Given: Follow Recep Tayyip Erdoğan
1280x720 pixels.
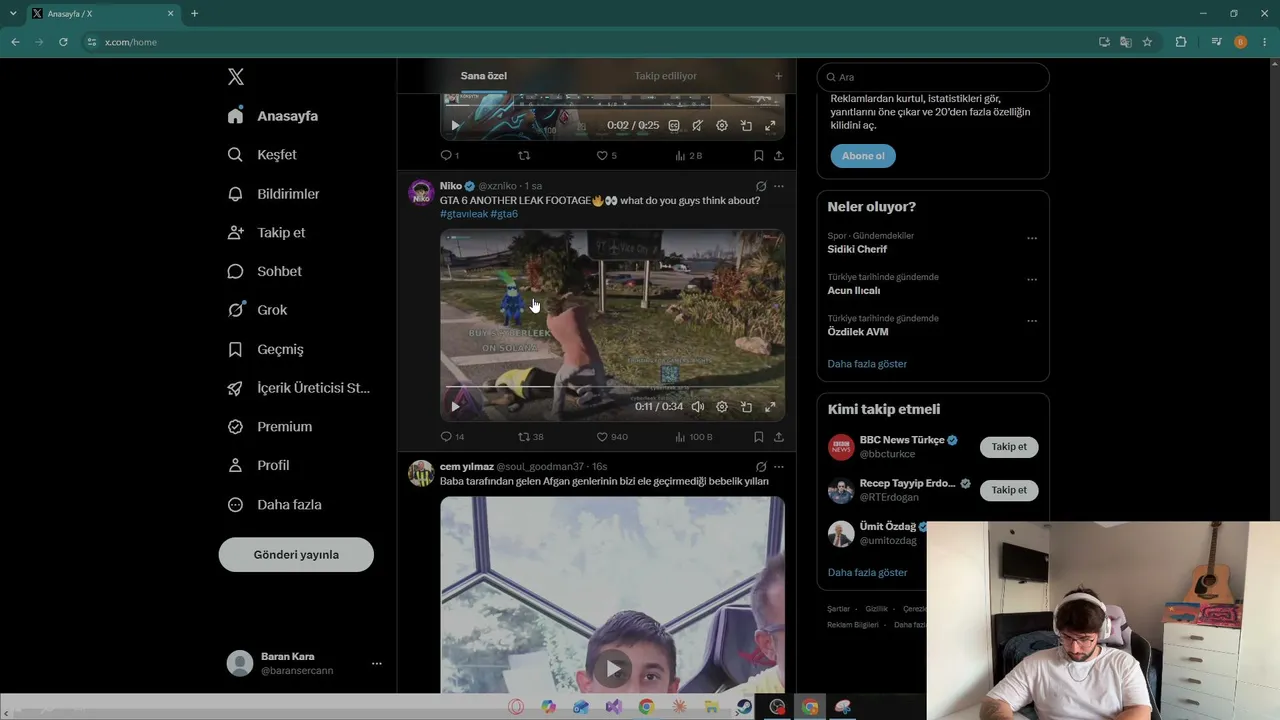Looking at the screenshot, I should pos(1009,490).
